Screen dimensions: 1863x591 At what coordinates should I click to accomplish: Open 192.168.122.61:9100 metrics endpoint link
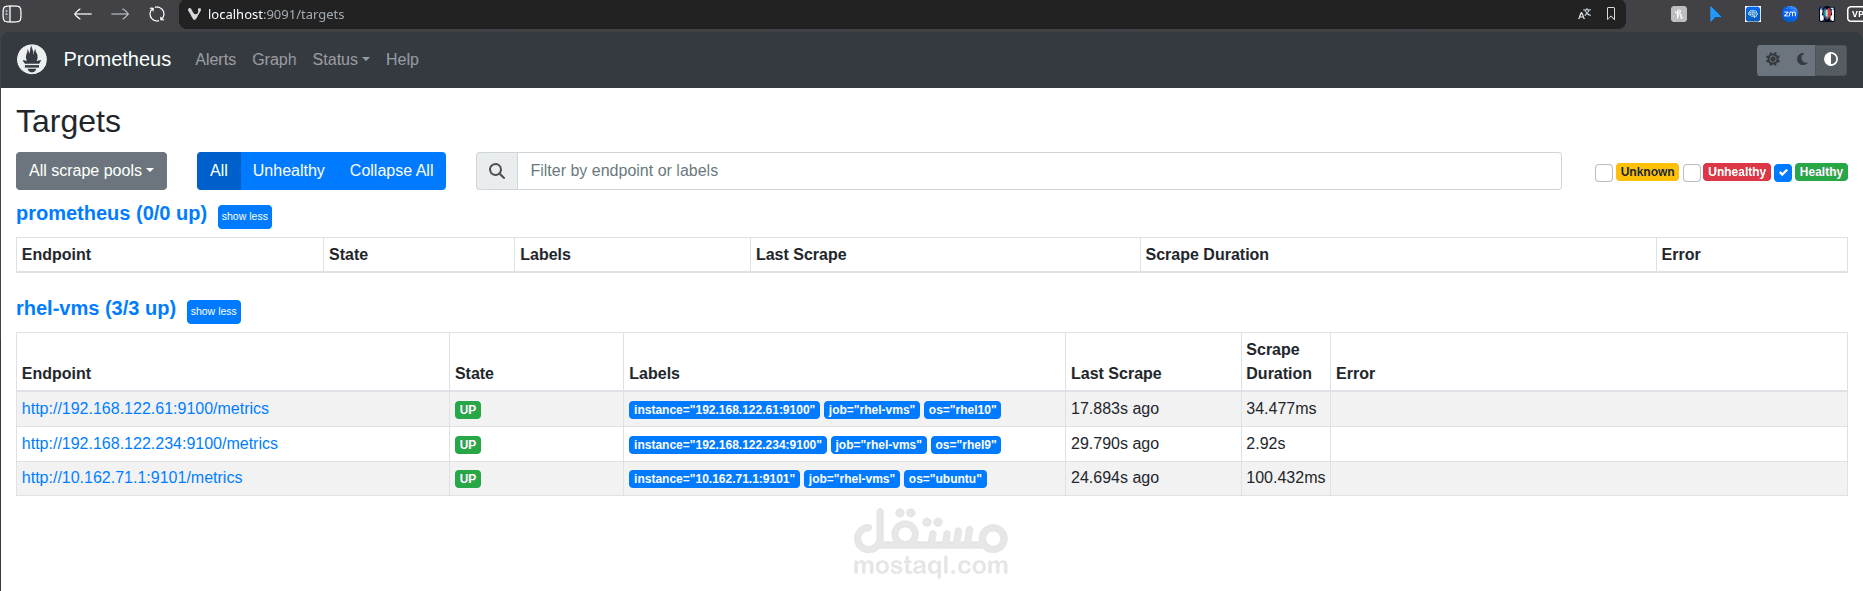[x=145, y=408]
